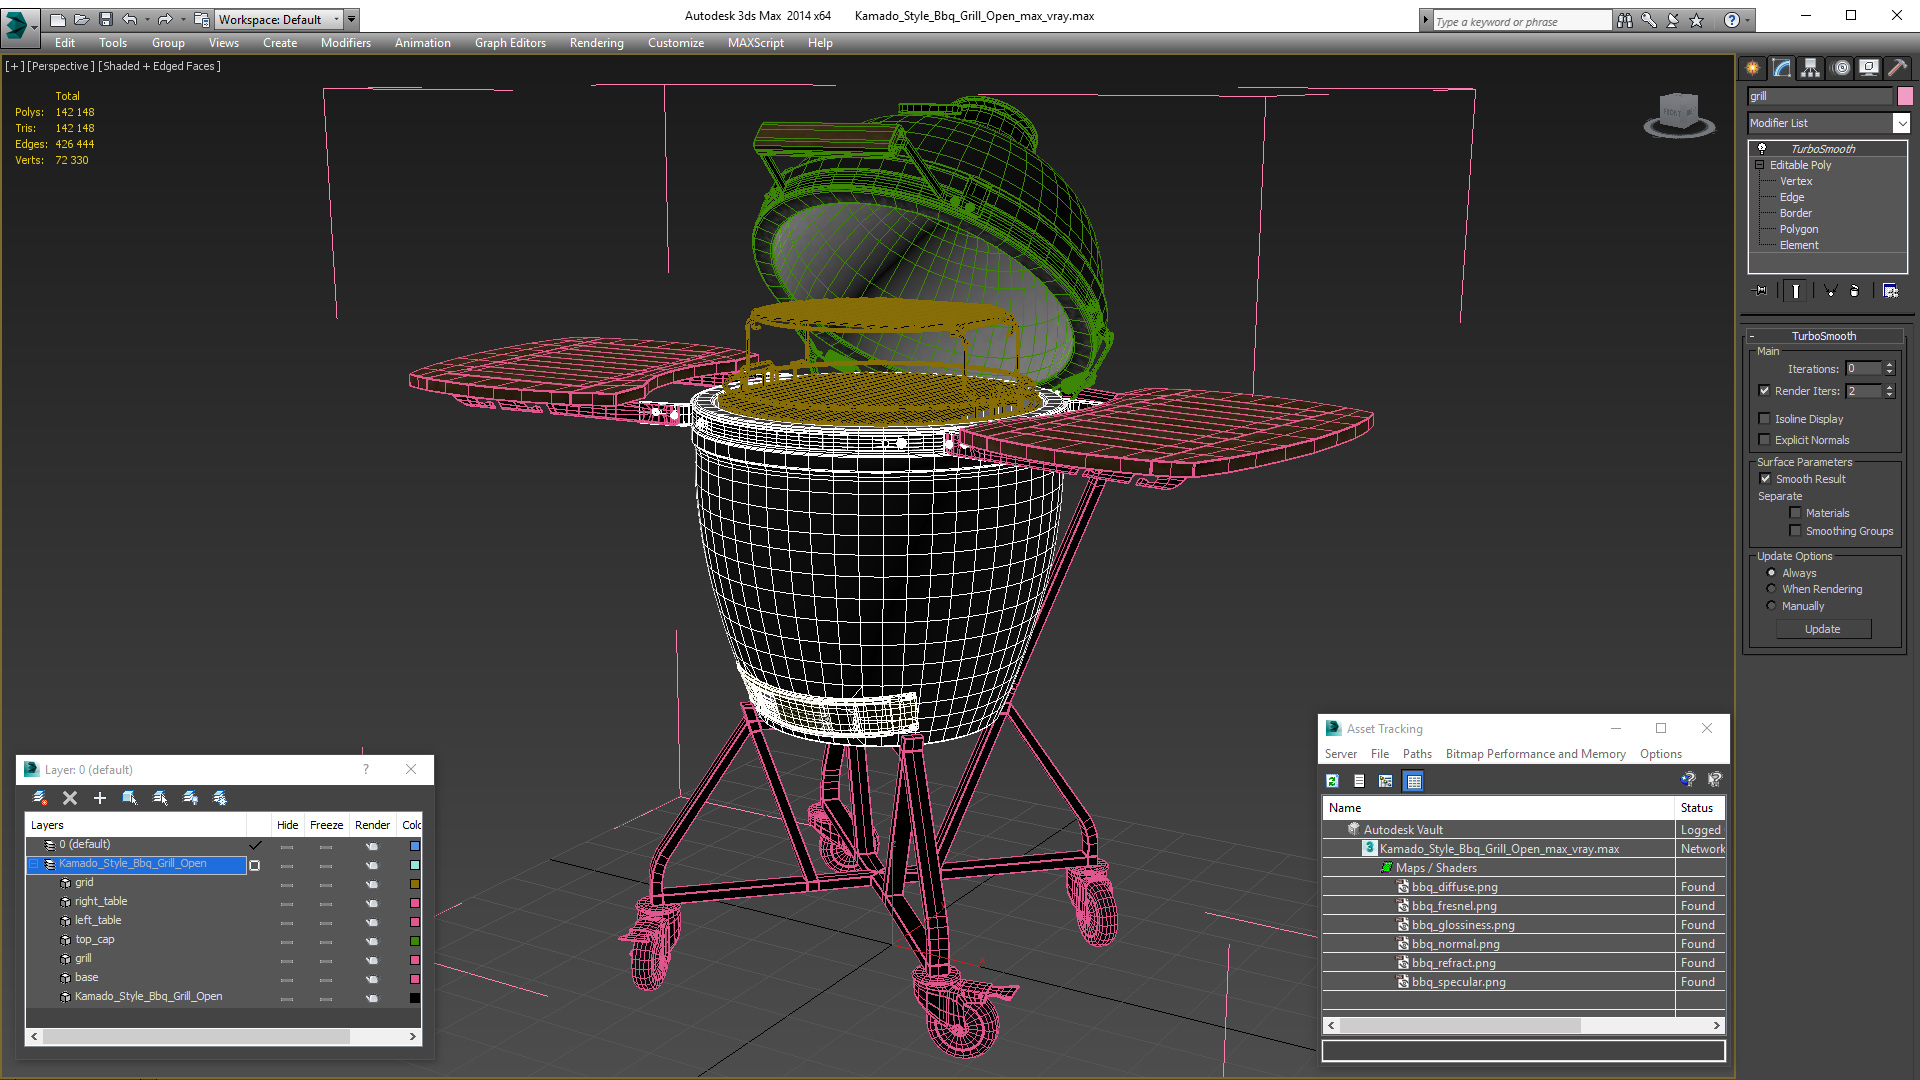Screen dimensions: 1920x1080
Task: Toggle the TurboSmooth lightbulb visibility
Action: point(1762,148)
